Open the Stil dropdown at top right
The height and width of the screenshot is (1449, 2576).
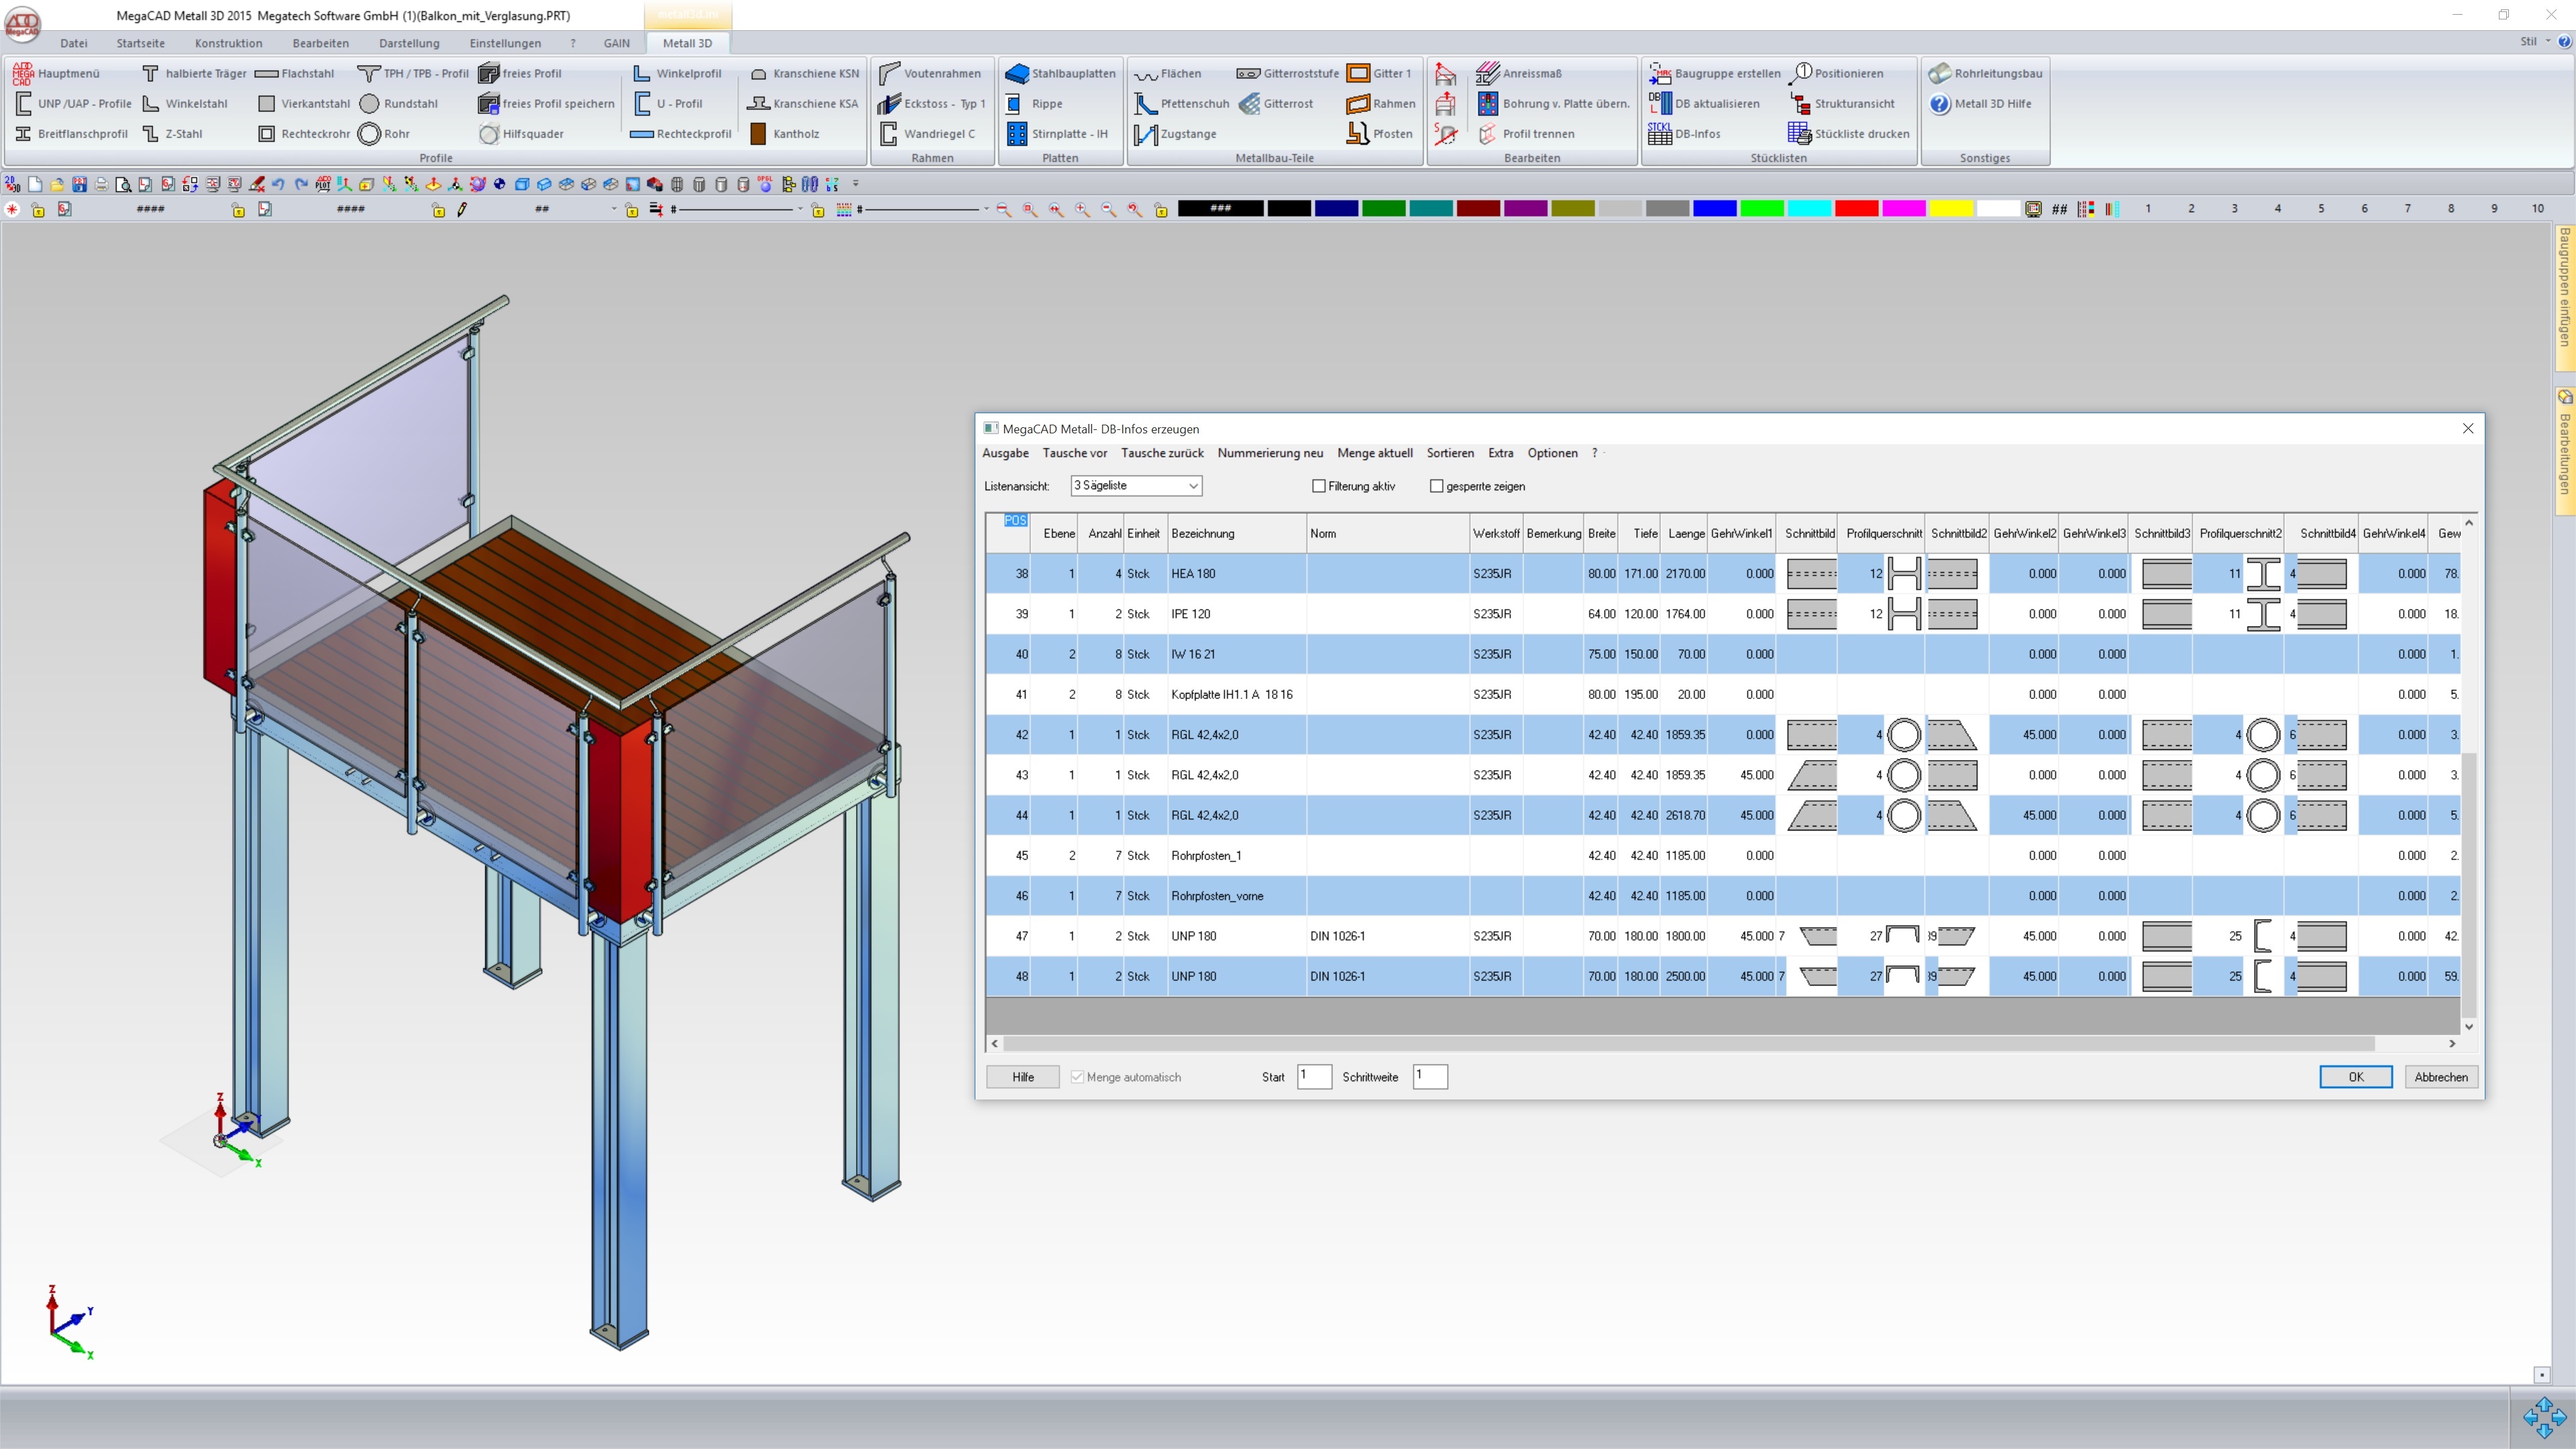[2535, 41]
